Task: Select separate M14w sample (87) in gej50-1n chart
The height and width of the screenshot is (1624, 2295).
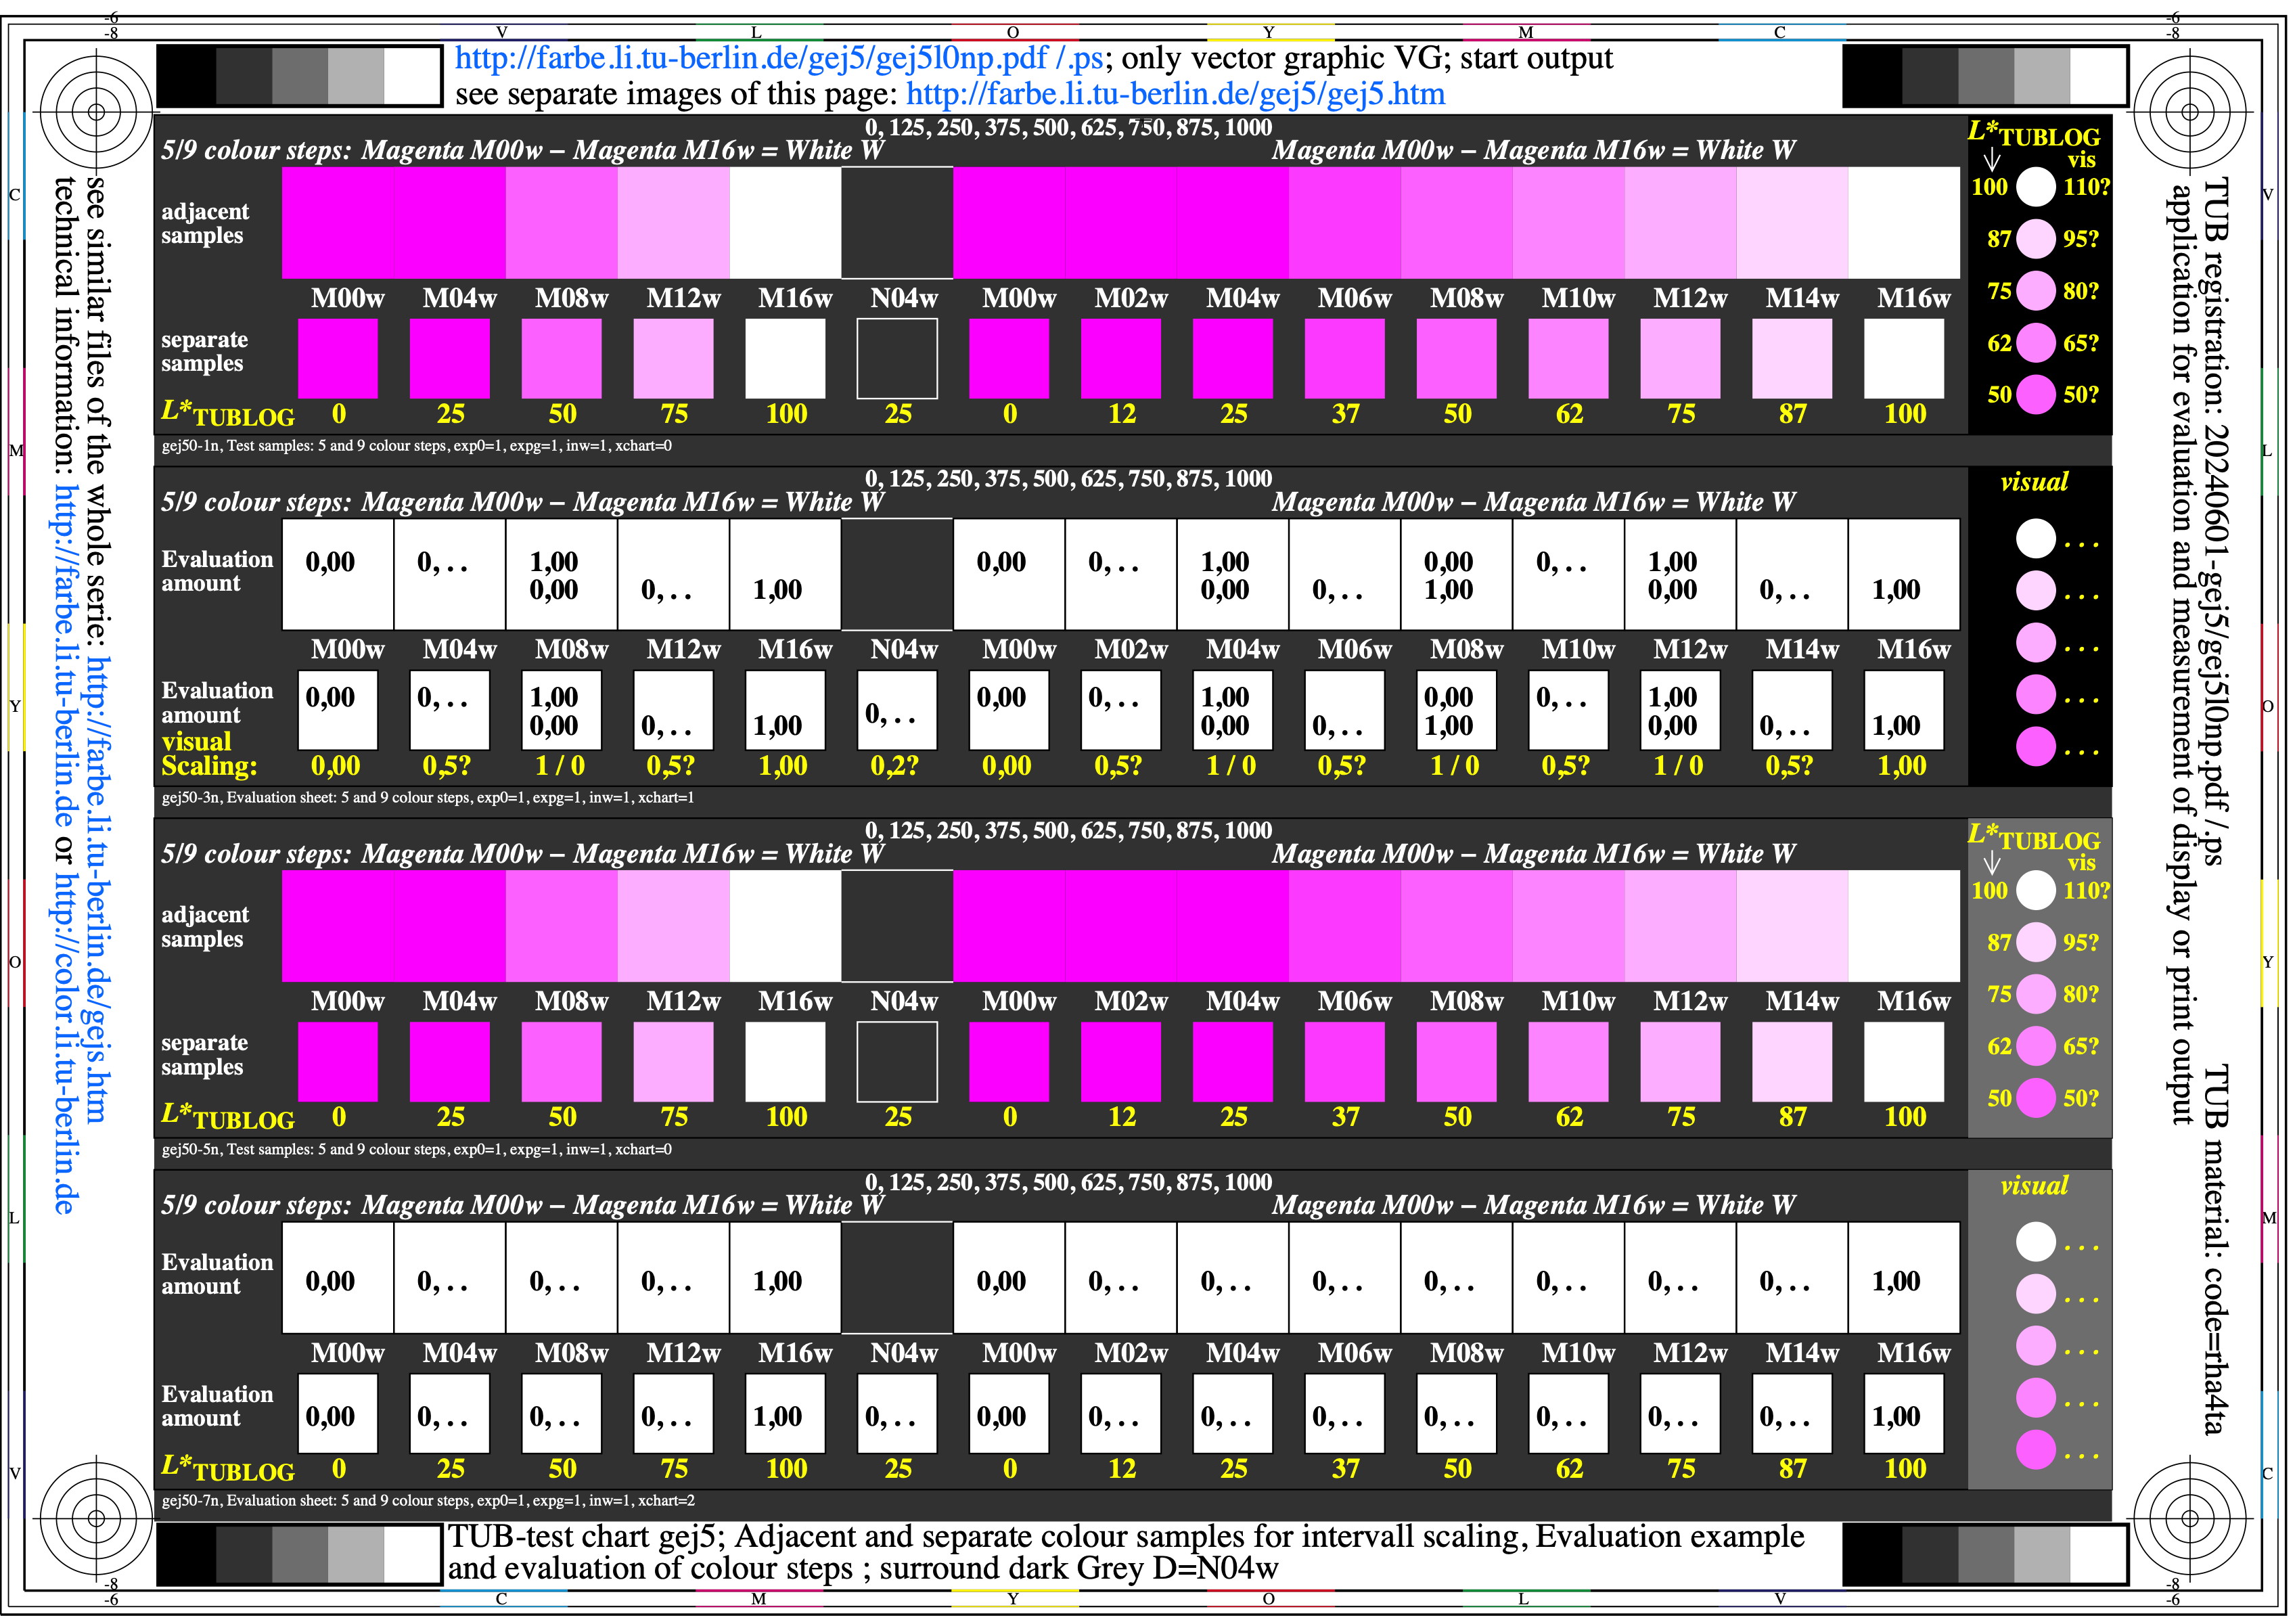Action: (1792, 359)
